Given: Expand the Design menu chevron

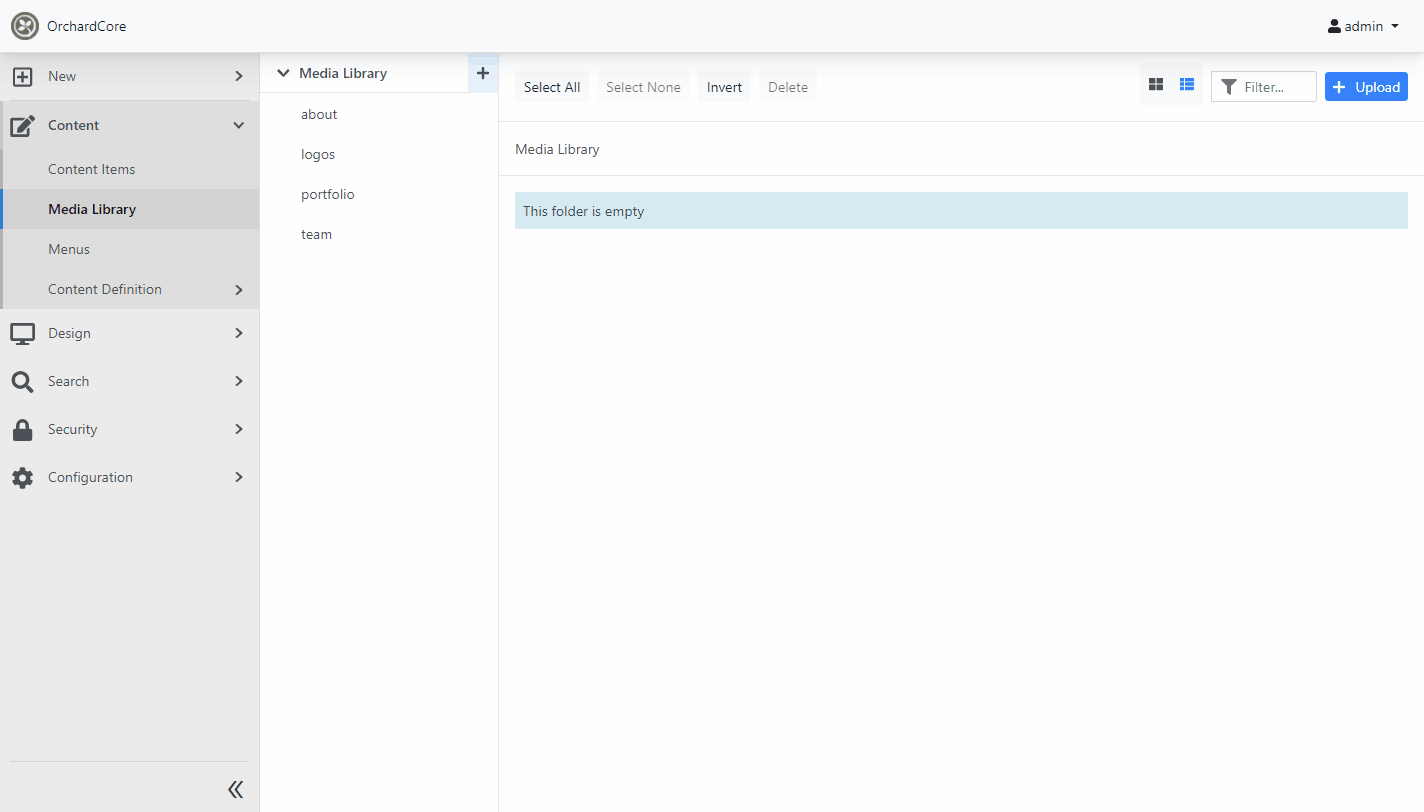Looking at the screenshot, I should [x=238, y=333].
